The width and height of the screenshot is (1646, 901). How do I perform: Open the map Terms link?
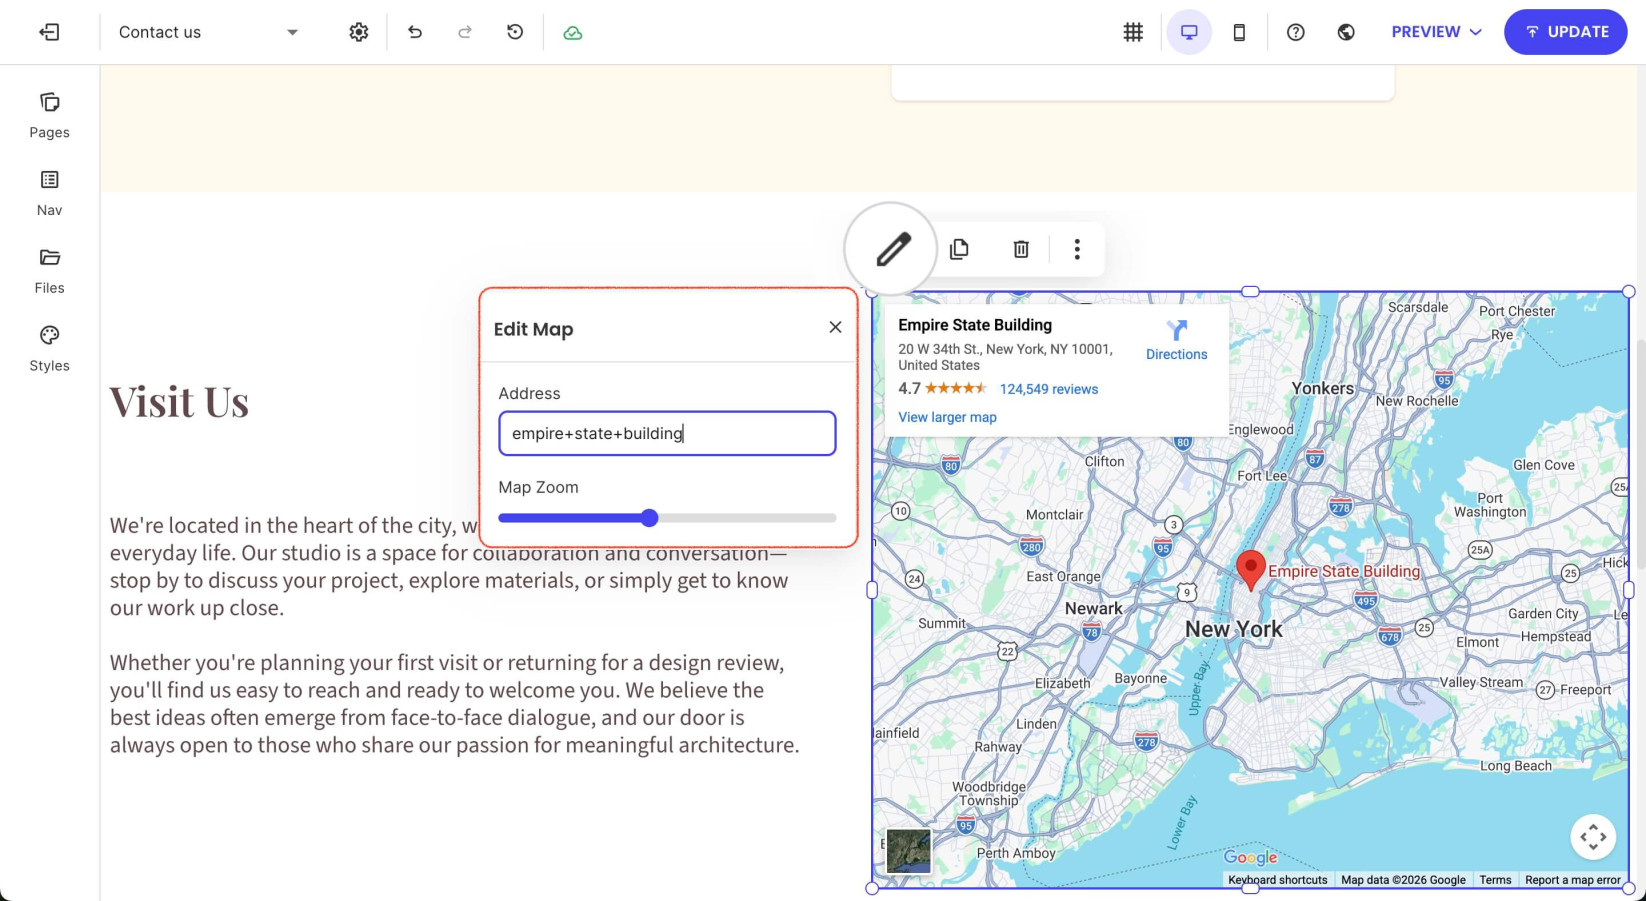(x=1495, y=880)
